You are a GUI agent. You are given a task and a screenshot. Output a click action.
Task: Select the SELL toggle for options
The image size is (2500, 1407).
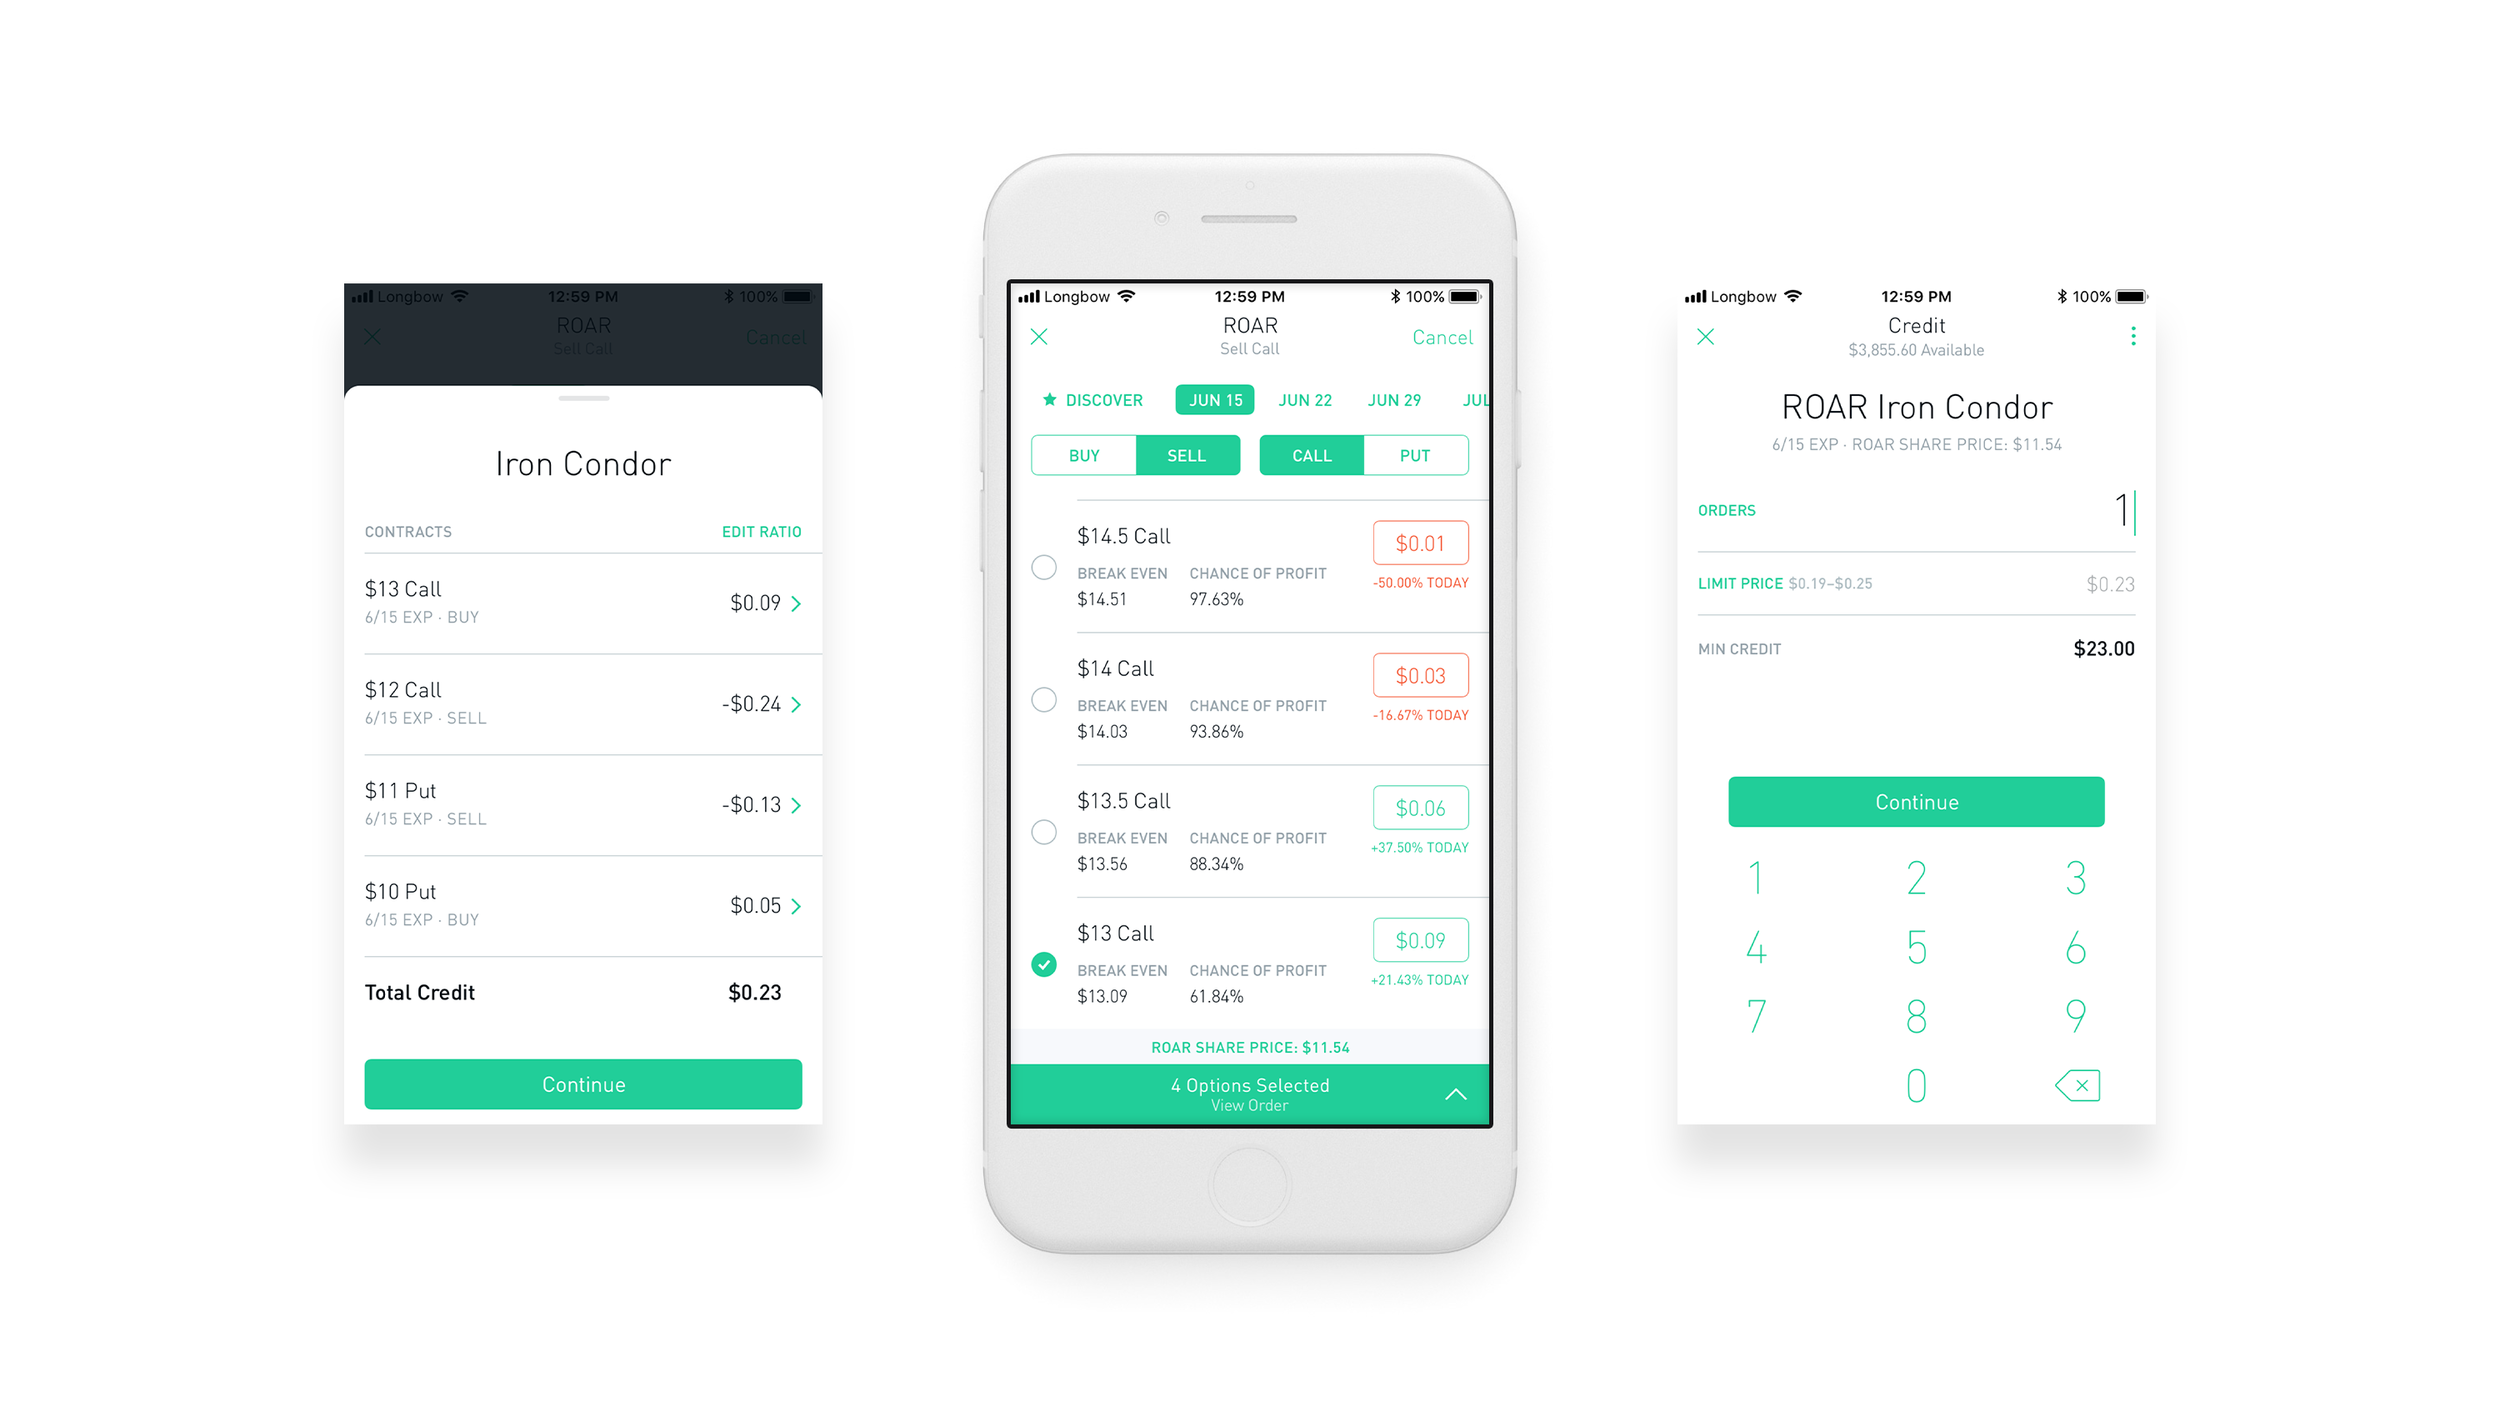(x=1185, y=455)
